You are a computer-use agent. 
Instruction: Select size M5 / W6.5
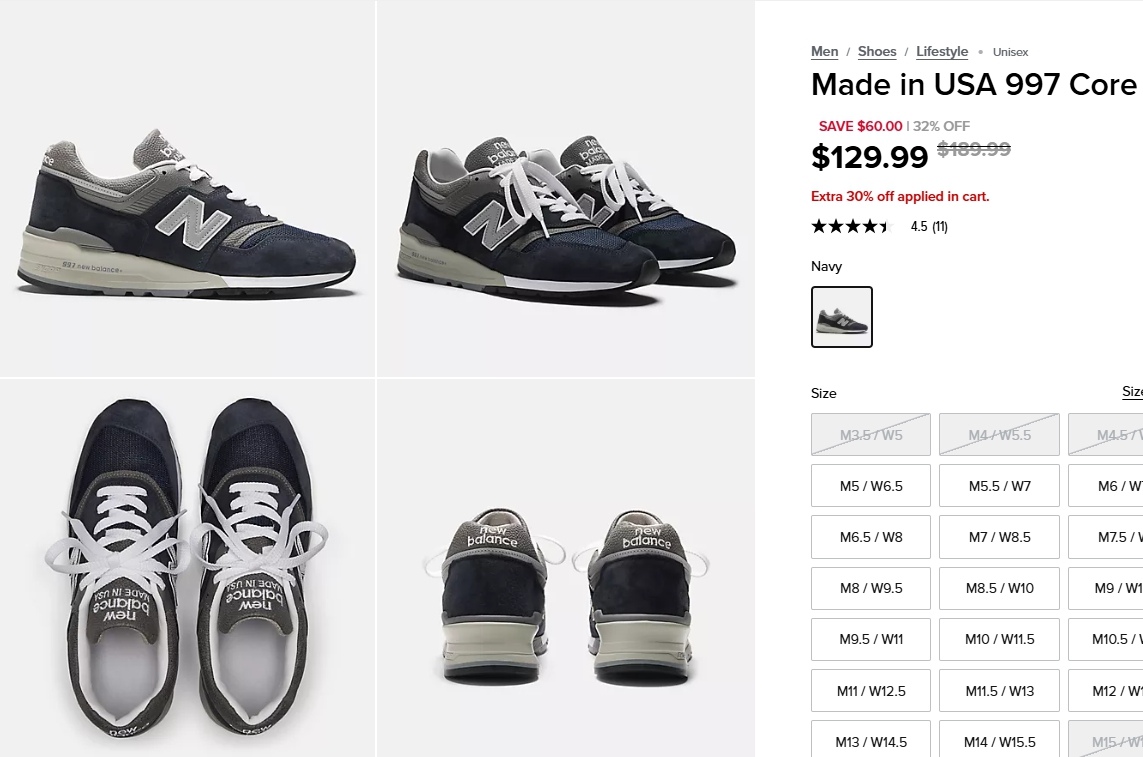(x=871, y=486)
